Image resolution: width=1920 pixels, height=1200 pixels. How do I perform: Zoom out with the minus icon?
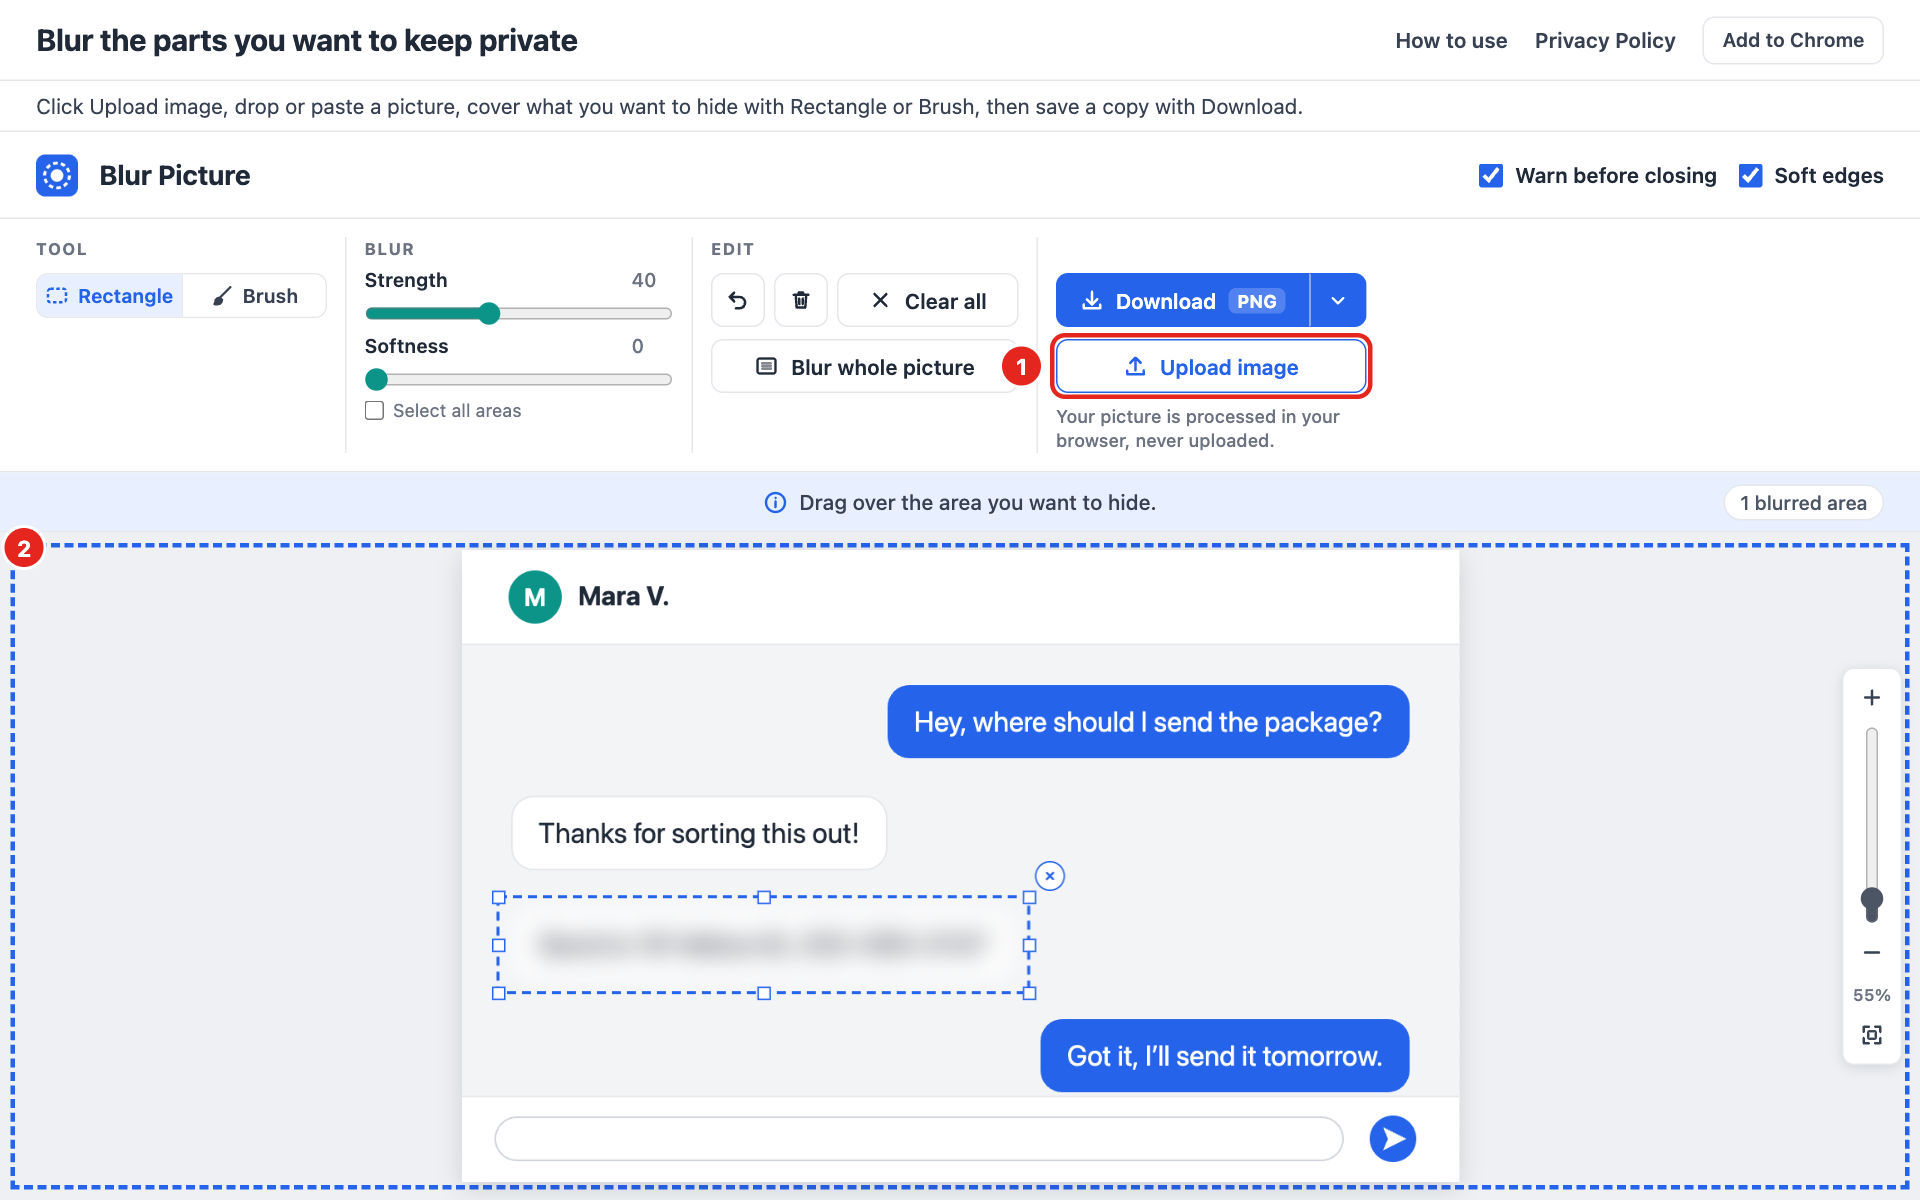[1872, 953]
